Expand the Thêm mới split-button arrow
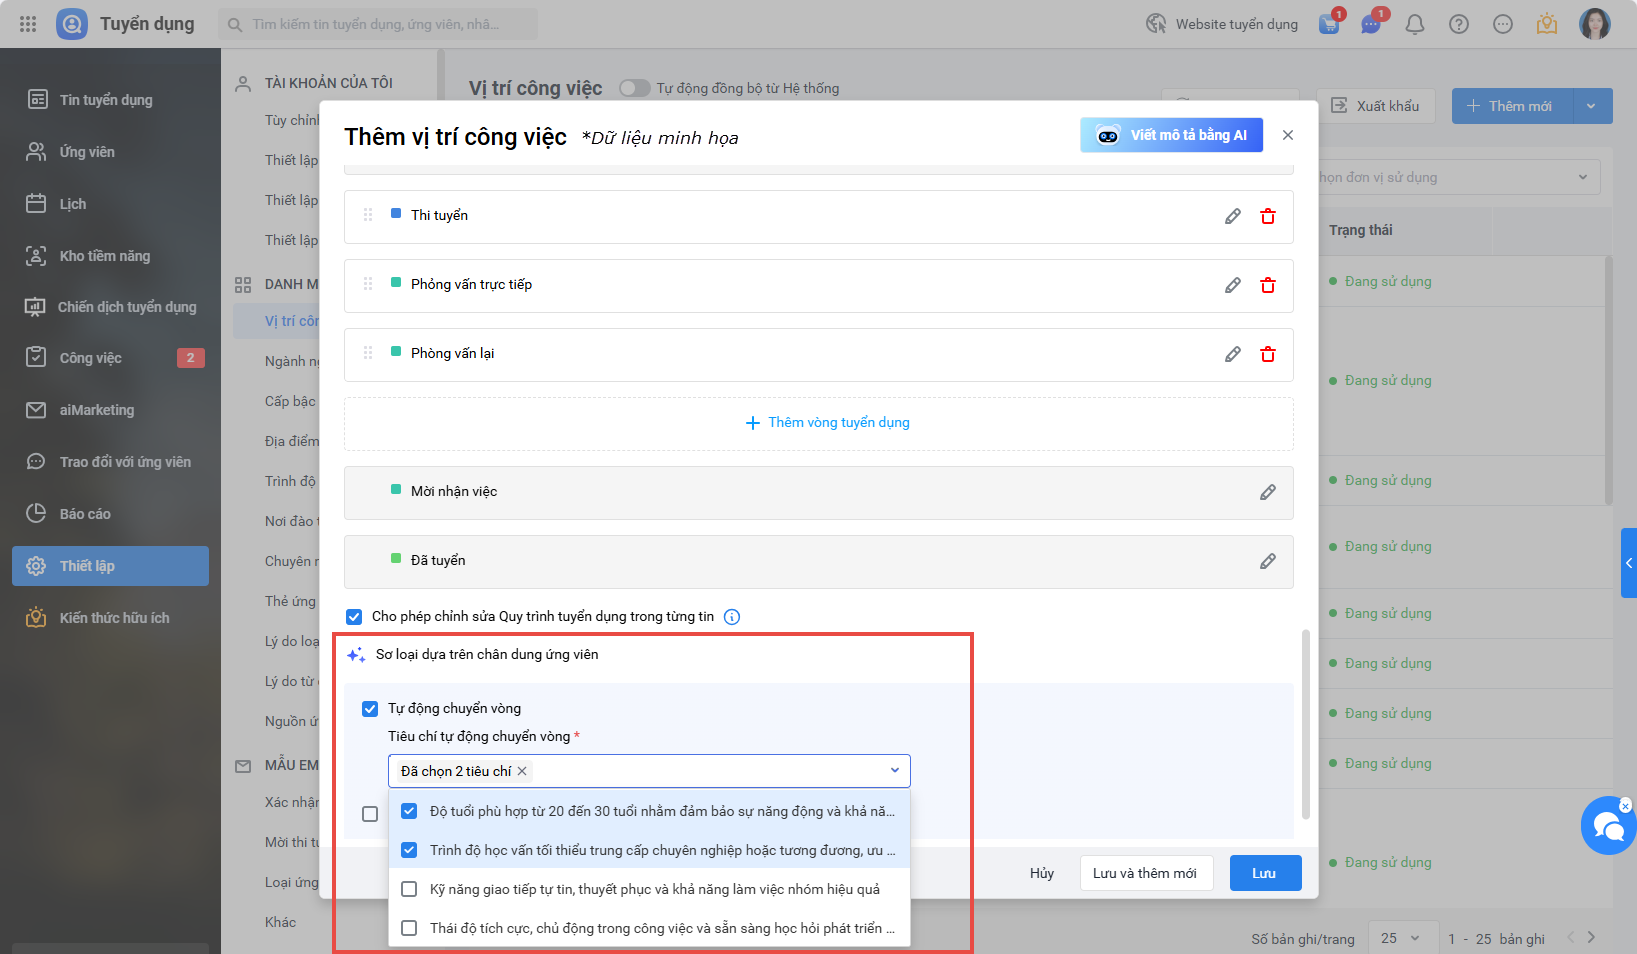The height and width of the screenshot is (954, 1637). click(1592, 106)
